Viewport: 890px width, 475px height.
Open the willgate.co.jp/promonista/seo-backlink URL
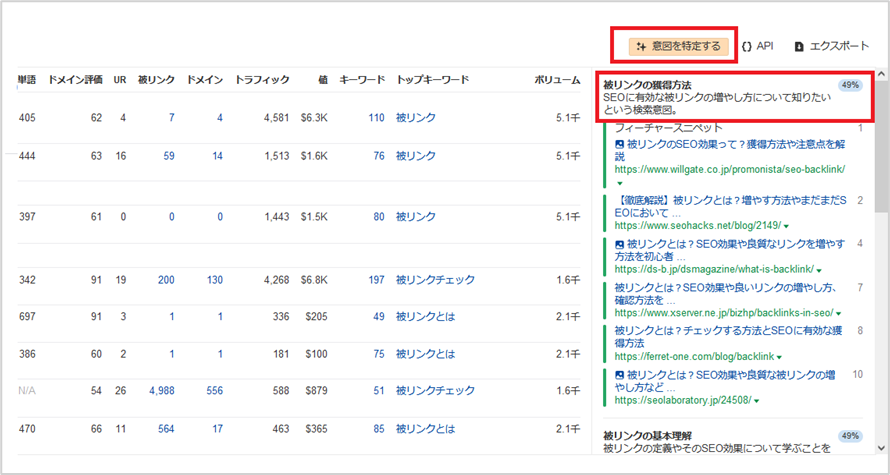(730, 169)
